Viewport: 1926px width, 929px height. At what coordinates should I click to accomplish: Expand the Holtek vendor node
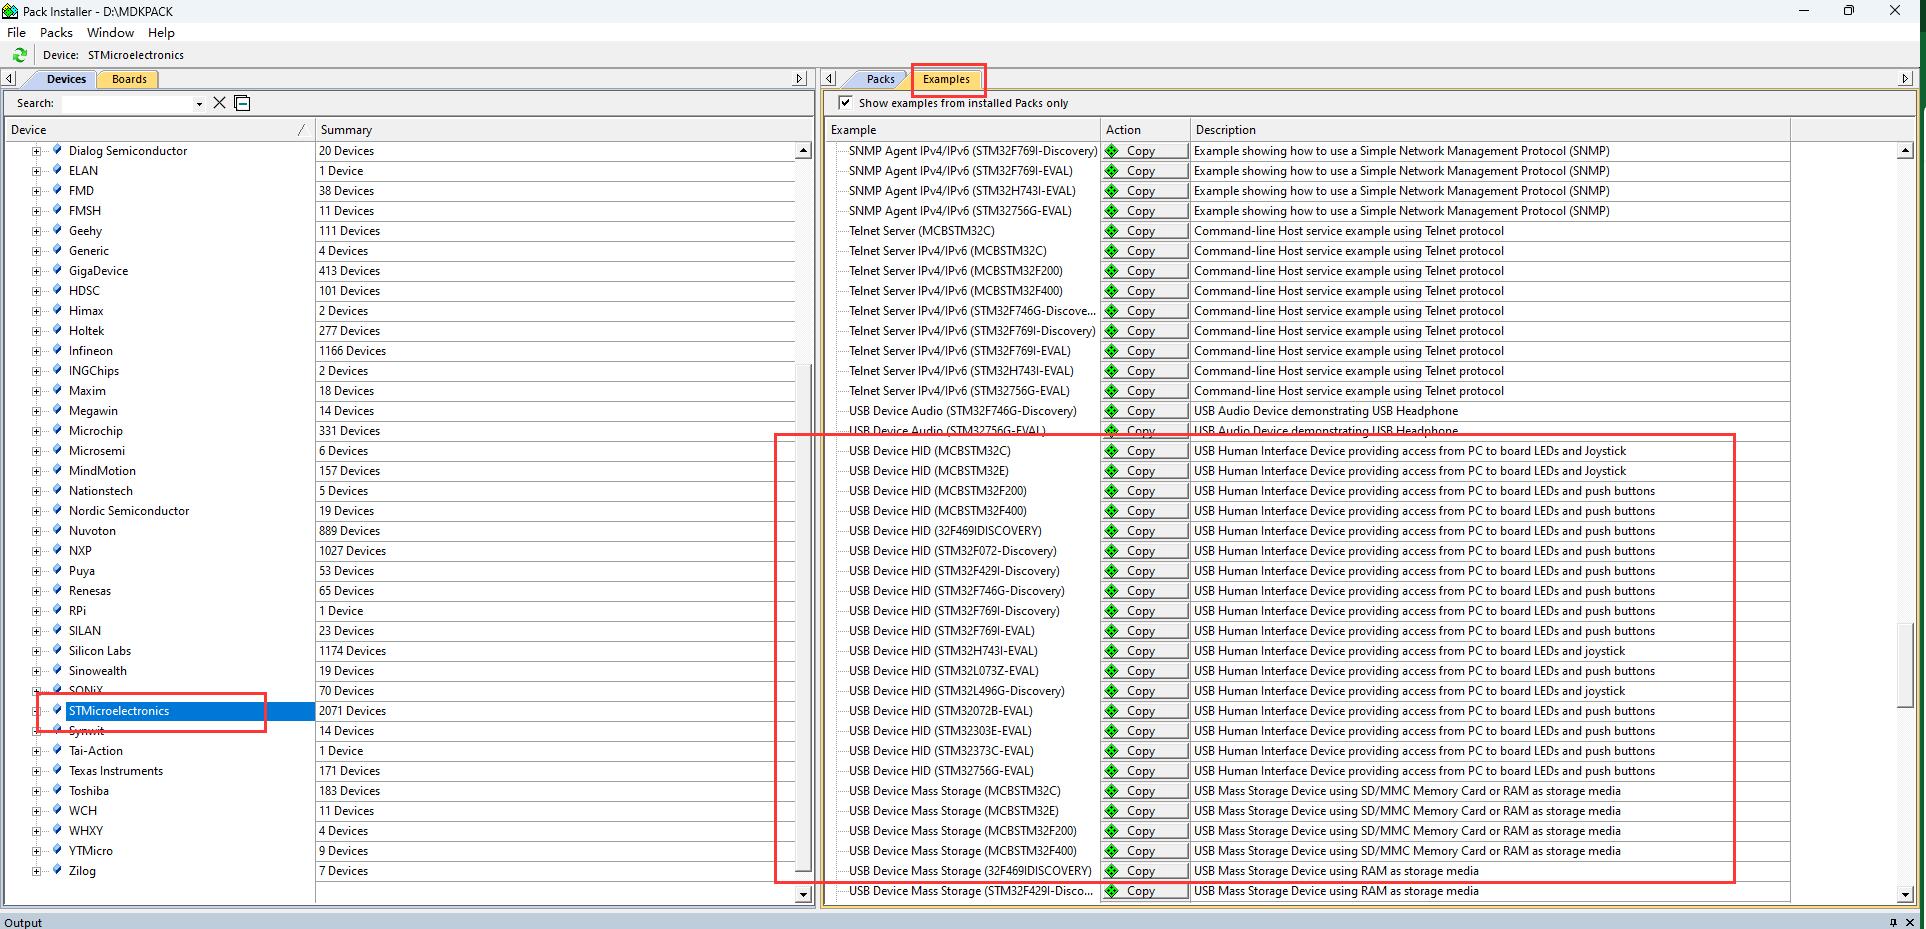36,331
